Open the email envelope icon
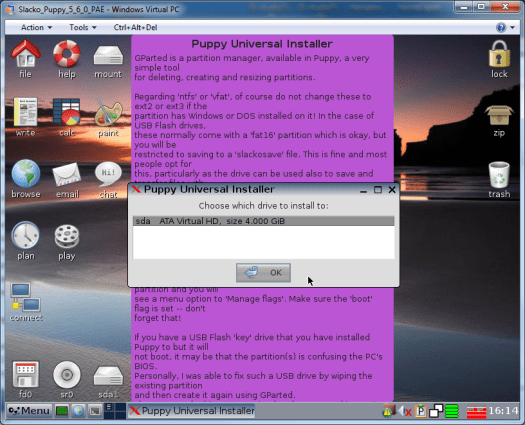The width and height of the screenshot is (525, 425). pyautogui.click(x=67, y=174)
